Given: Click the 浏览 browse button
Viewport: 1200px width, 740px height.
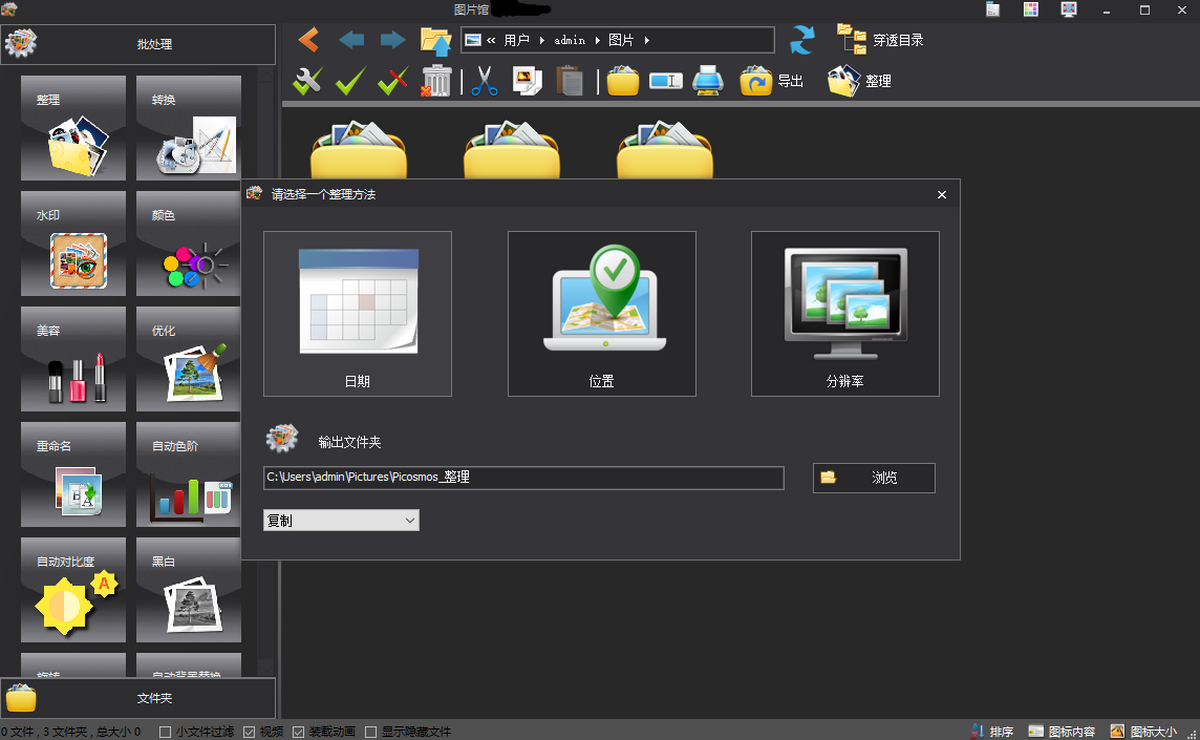Looking at the screenshot, I should [874, 478].
